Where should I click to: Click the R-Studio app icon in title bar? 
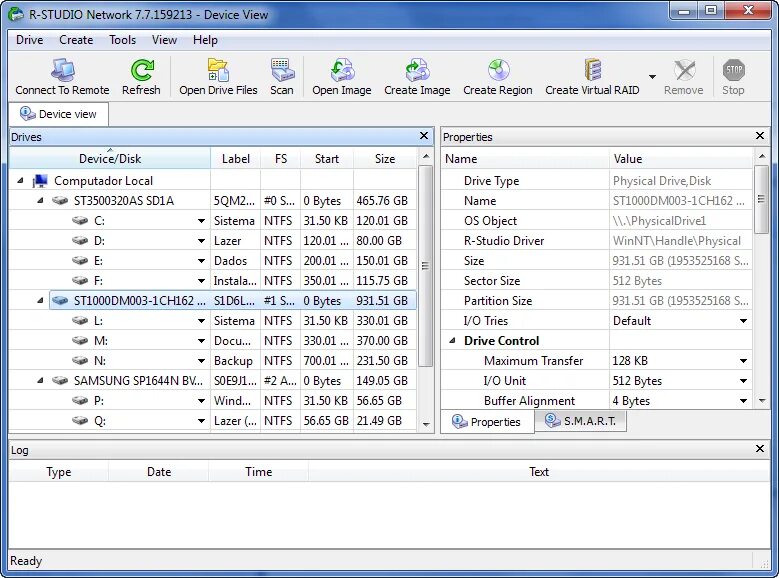(x=16, y=14)
